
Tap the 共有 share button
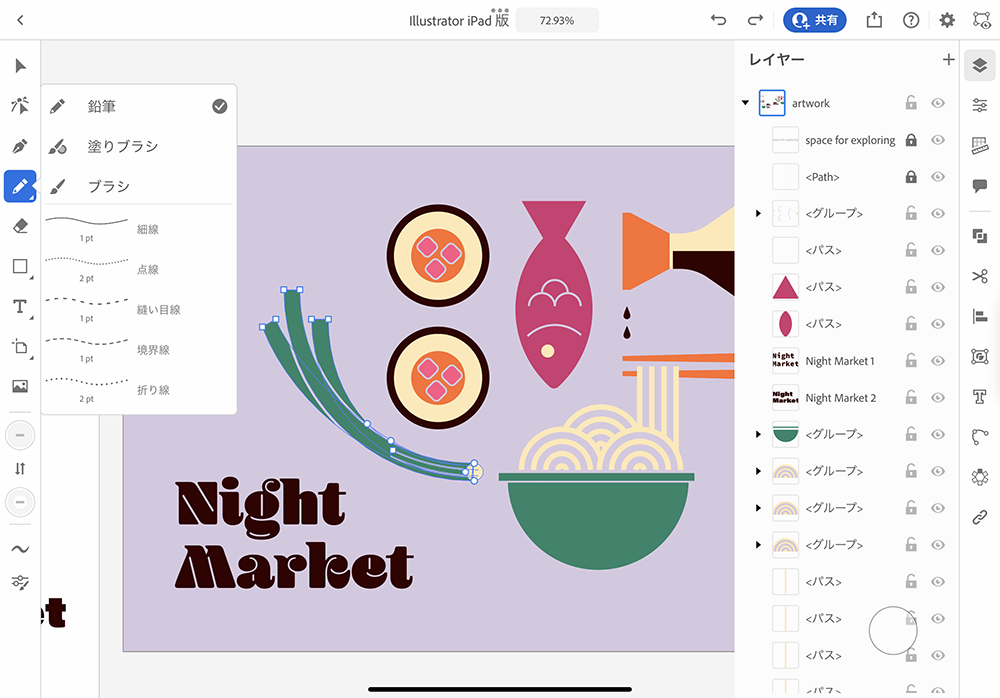tap(814, 20)
